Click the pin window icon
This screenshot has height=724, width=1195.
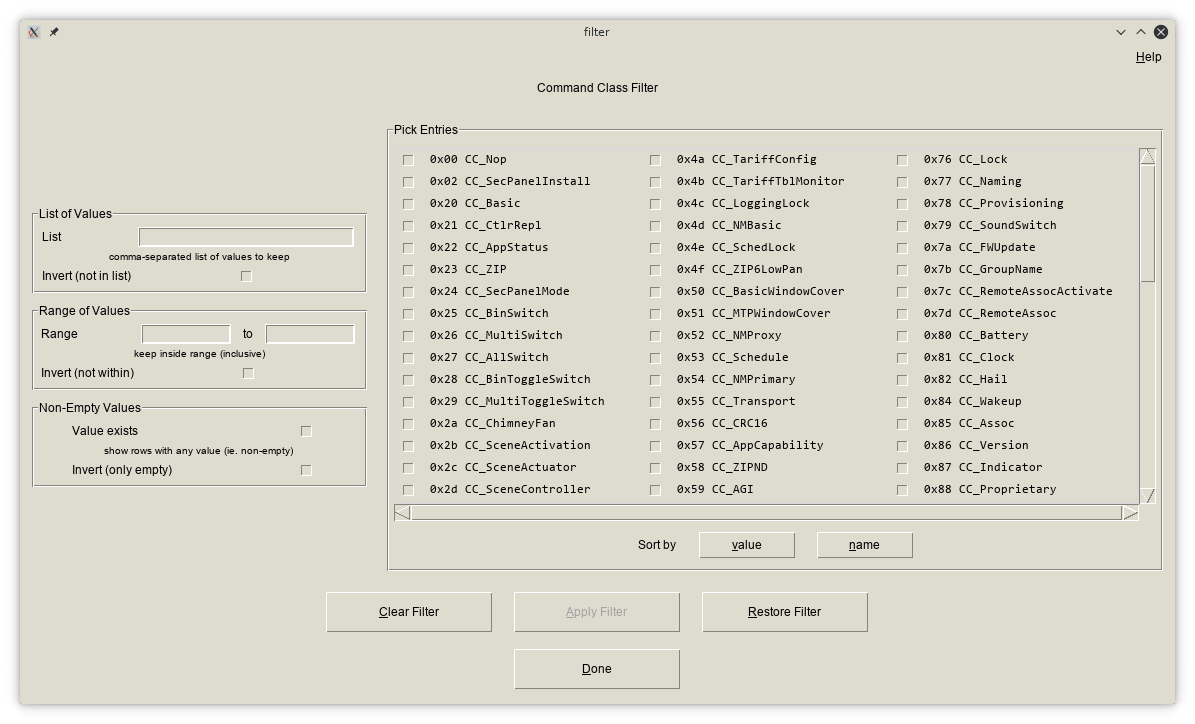coord(54,32)
